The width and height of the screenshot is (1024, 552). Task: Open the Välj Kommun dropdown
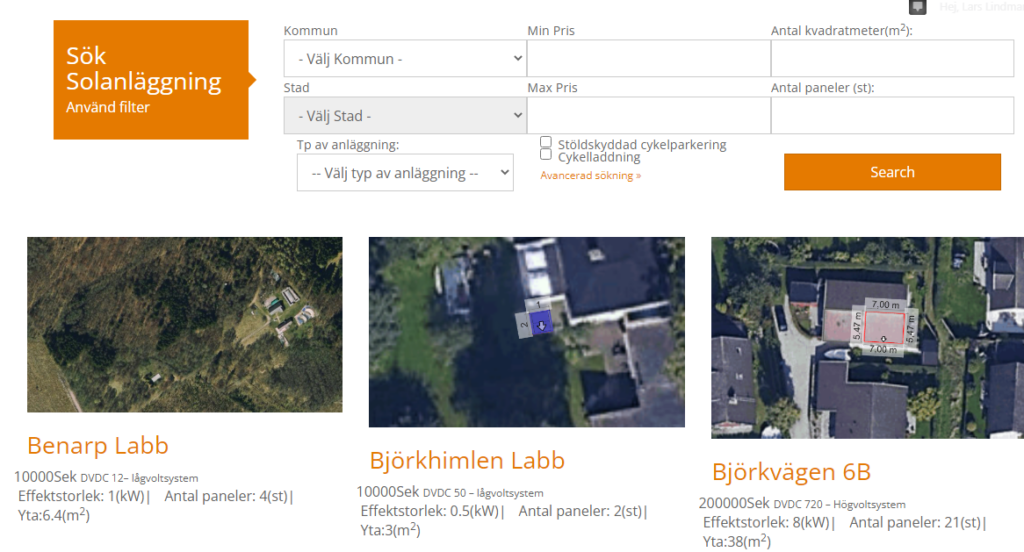click(x=405, y=59)
